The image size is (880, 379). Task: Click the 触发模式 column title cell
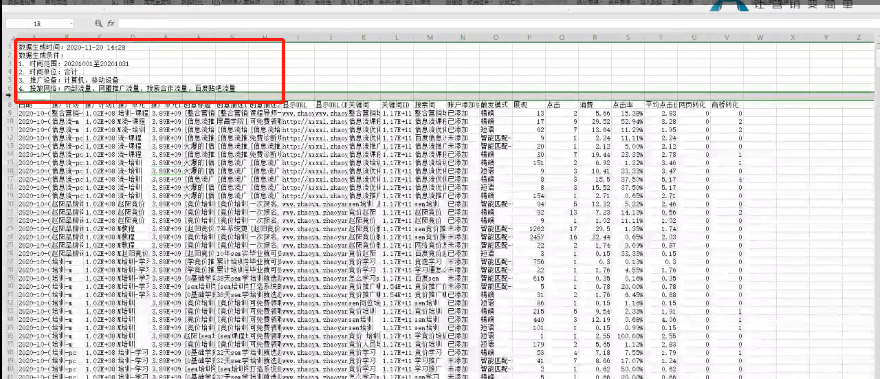tap(496, 105)
